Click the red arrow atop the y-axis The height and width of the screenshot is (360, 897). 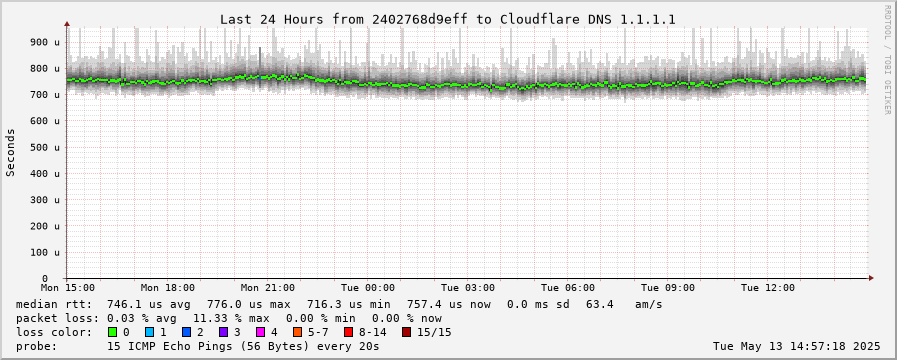tap(67, 24)
